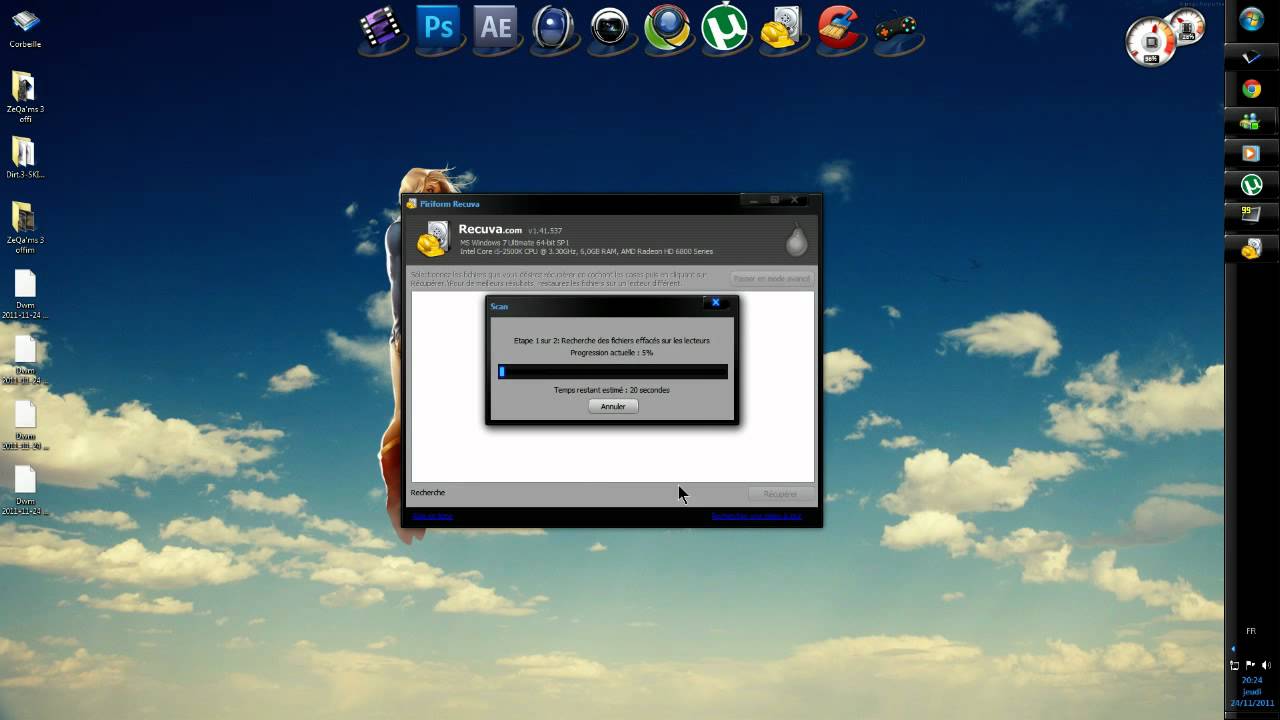Image resolution: width=1280 pixels, height=720 pixels.
Task: Click the Recherche status text in Recuva
Action: (x=428, y=493)
